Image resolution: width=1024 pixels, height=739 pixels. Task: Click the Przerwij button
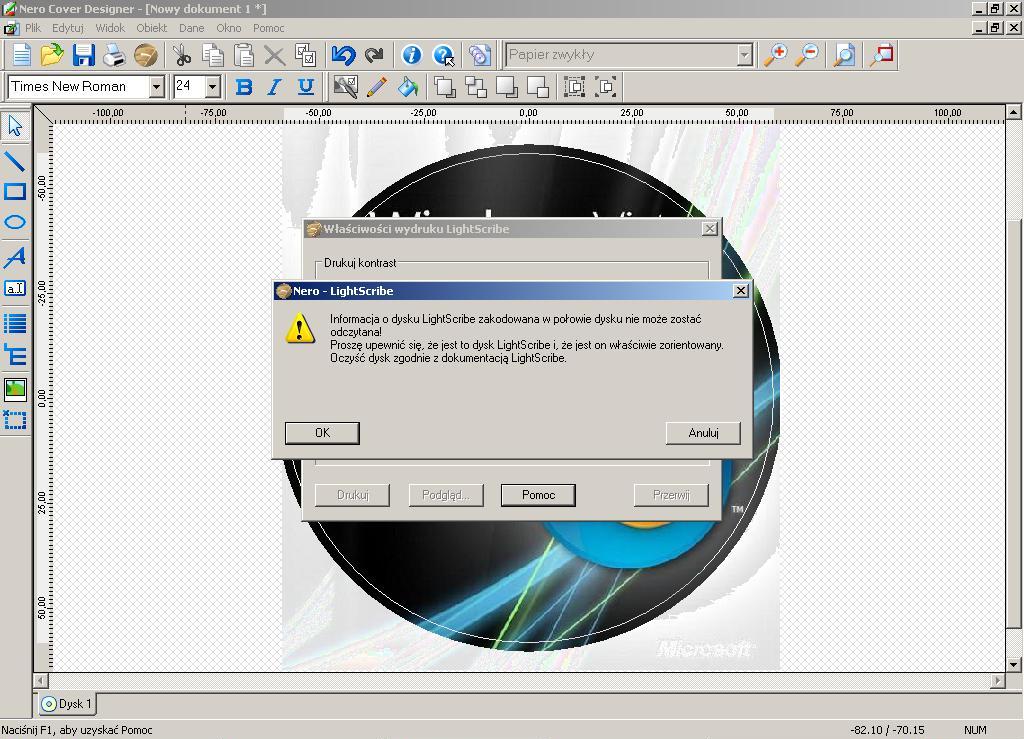[671, 495]
